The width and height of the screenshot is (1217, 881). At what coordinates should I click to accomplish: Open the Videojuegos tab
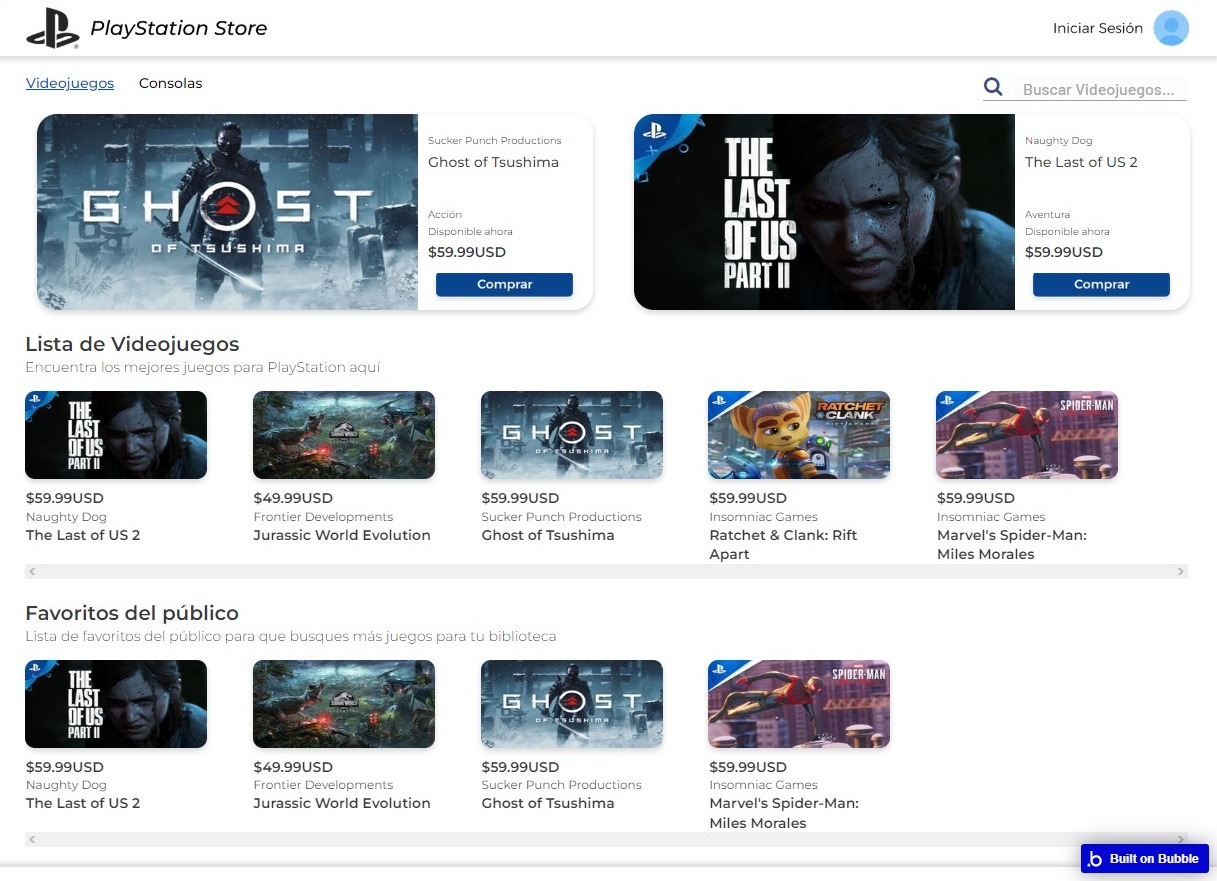pos(70,83)
